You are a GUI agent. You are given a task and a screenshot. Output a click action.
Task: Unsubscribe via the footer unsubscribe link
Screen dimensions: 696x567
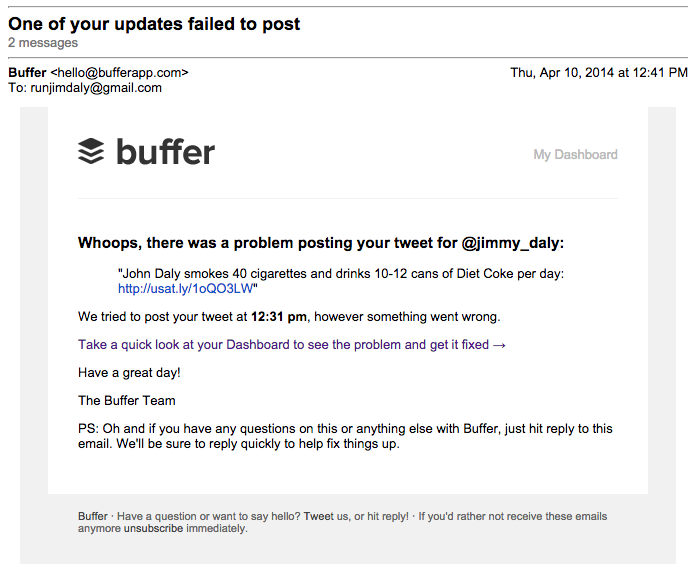[153, 529]
